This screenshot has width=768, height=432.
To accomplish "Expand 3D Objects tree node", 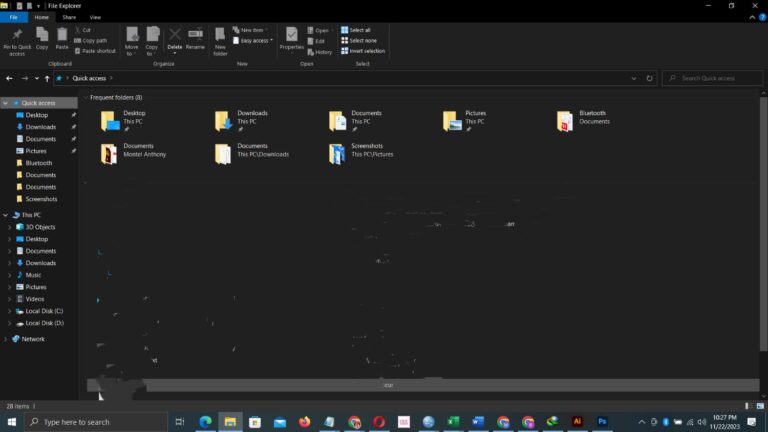I will pyautogui.click(x=9, y=227).
